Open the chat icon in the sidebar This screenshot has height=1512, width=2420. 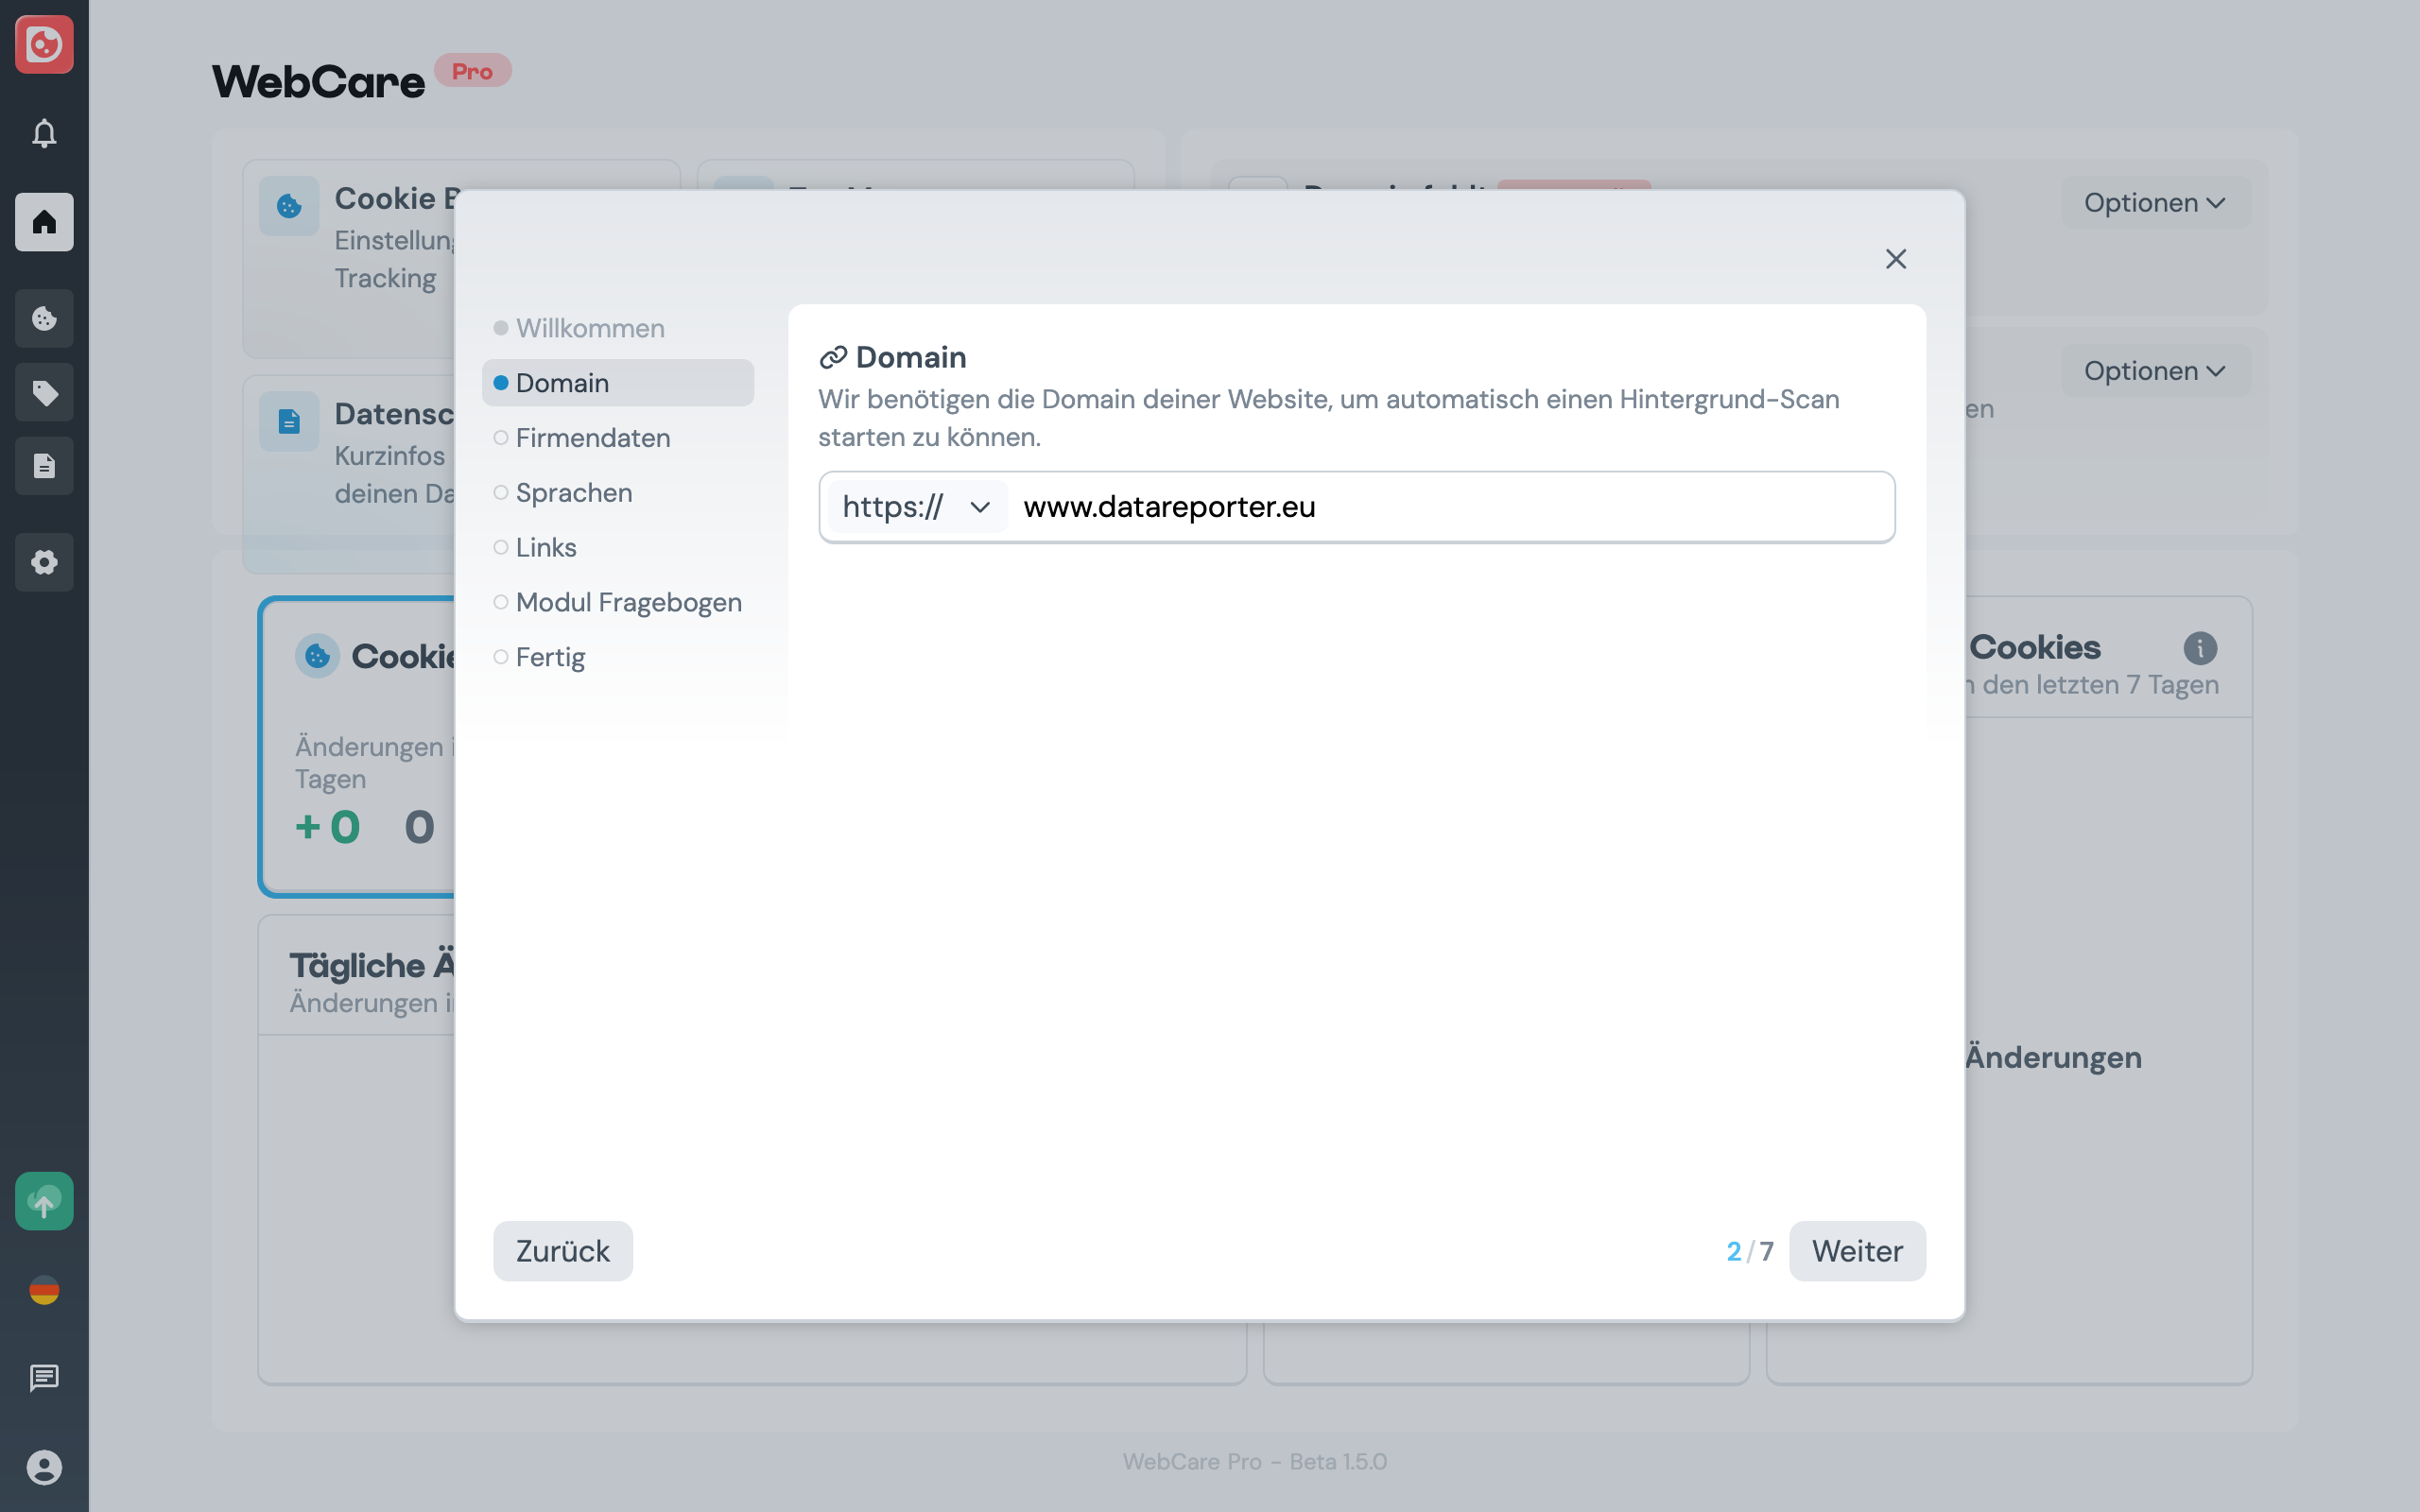click(44, 1378)
